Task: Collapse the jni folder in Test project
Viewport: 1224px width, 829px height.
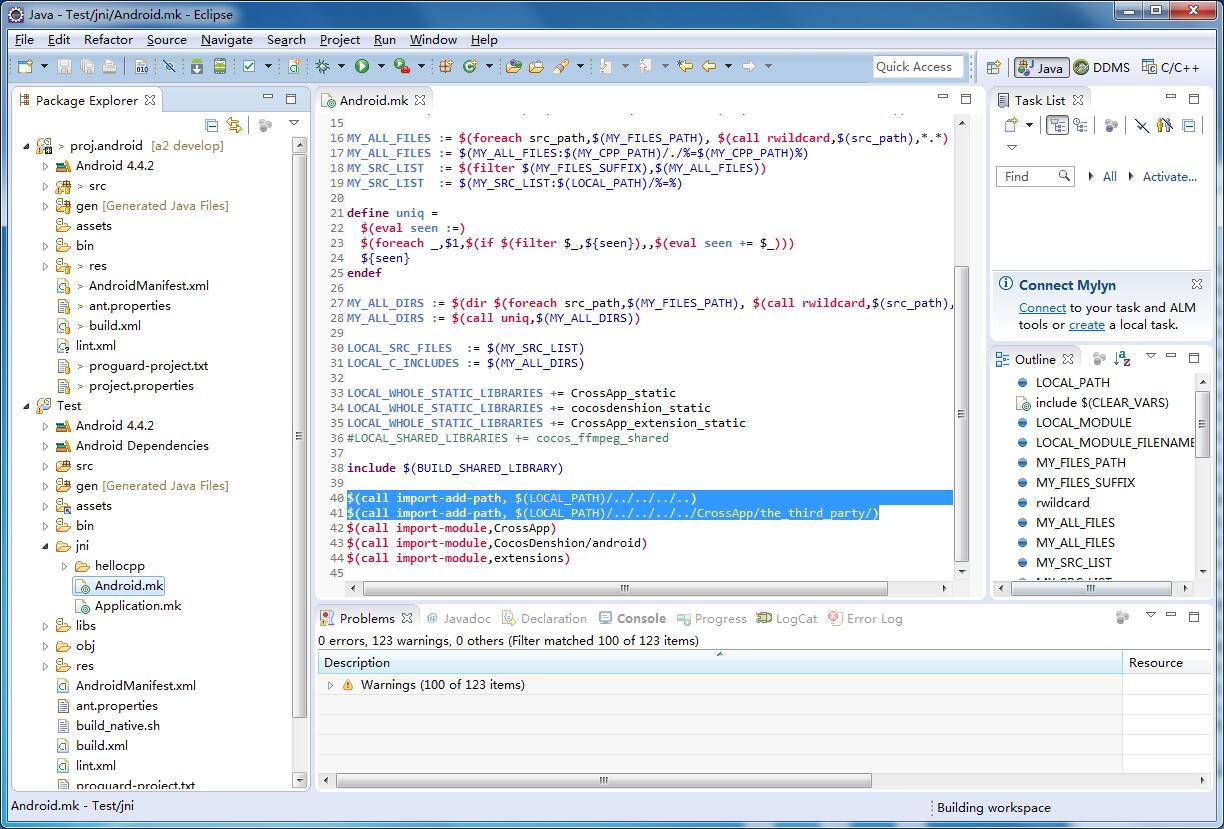Action: pos(46,546)
